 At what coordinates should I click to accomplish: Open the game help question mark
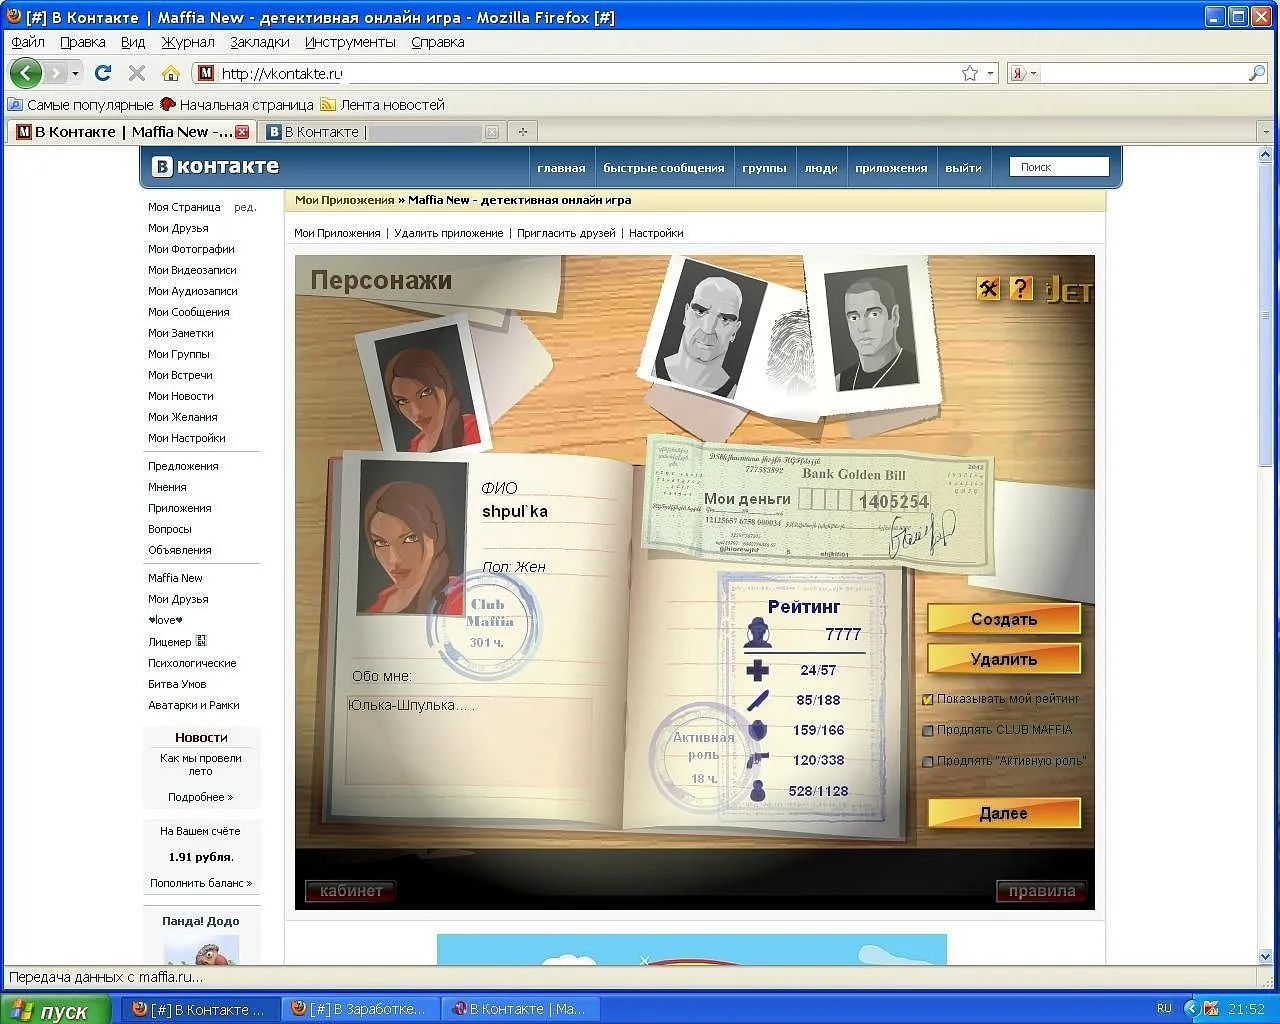(x=1020, y=289)
